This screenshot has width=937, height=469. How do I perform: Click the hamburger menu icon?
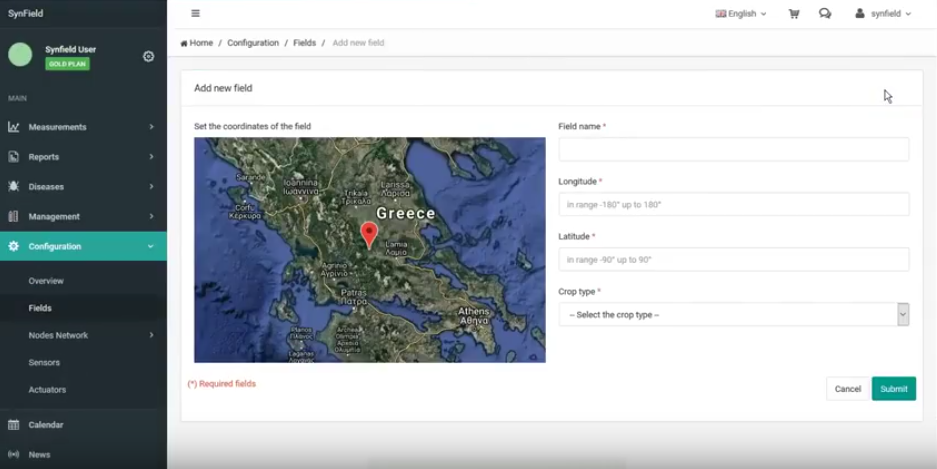point(195,14)
